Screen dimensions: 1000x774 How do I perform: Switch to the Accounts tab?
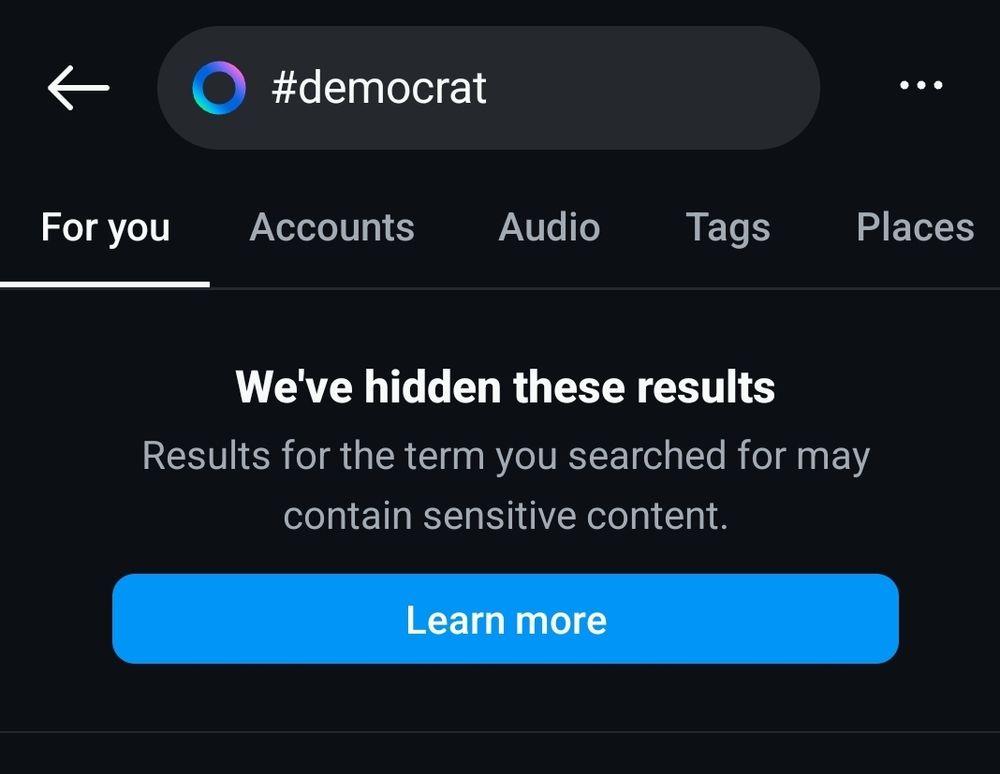(331, 228)
